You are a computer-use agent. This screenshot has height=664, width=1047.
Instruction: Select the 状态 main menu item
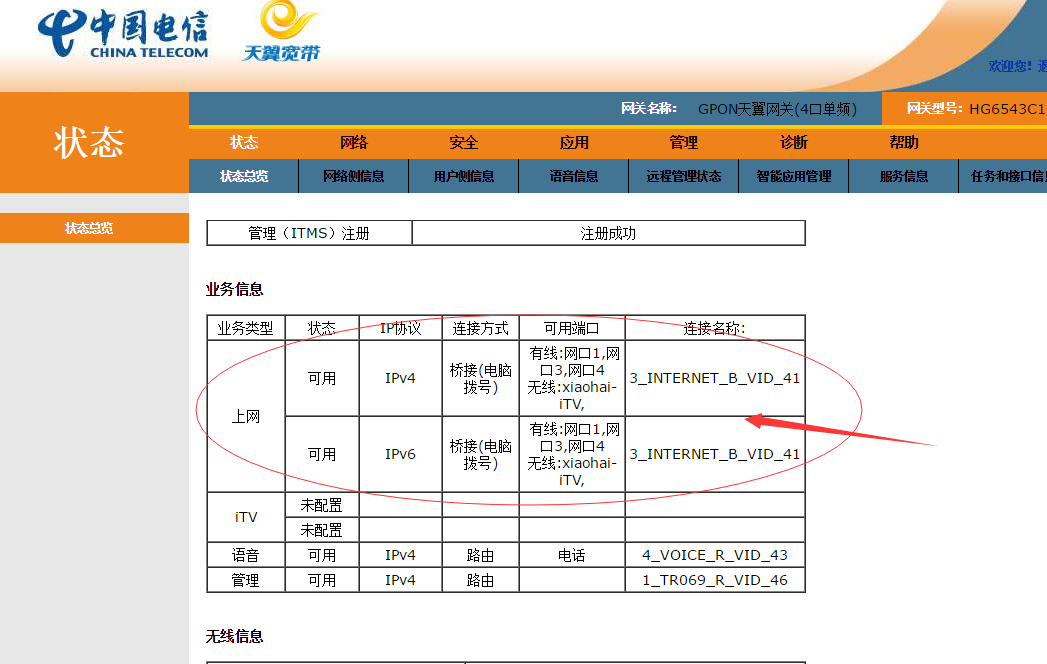243,142
